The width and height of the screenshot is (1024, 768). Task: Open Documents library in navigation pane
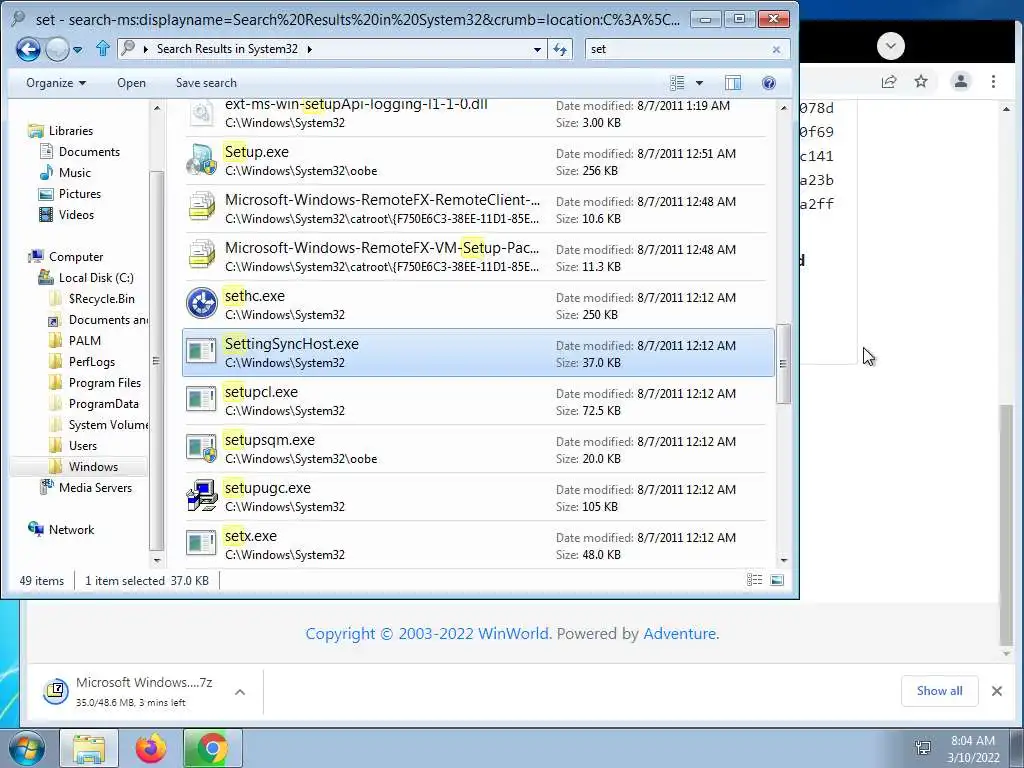89,152
